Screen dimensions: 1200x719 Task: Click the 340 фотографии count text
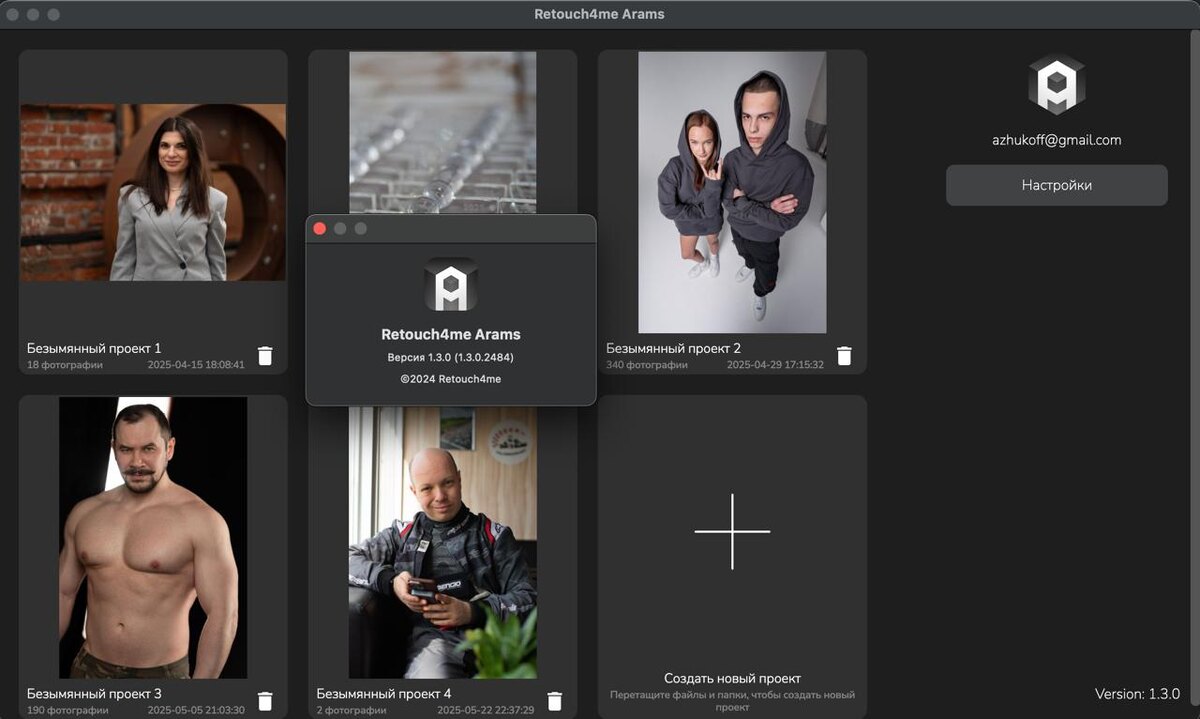point(647,365)
